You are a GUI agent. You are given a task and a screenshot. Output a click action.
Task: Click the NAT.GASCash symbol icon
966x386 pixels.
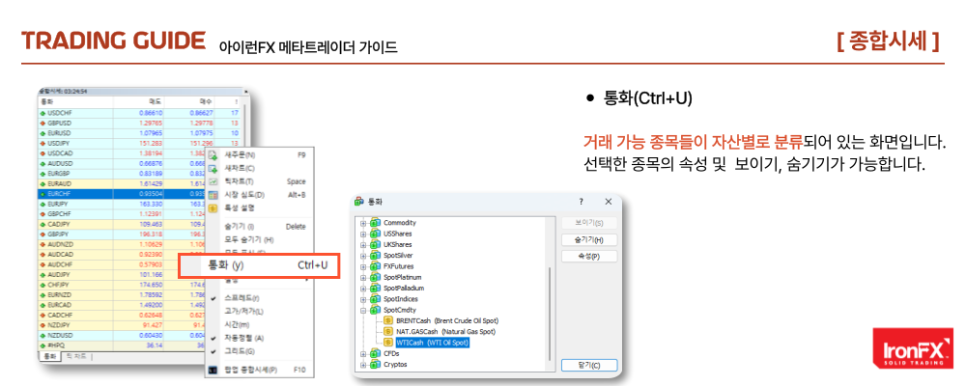click(388, 331)
